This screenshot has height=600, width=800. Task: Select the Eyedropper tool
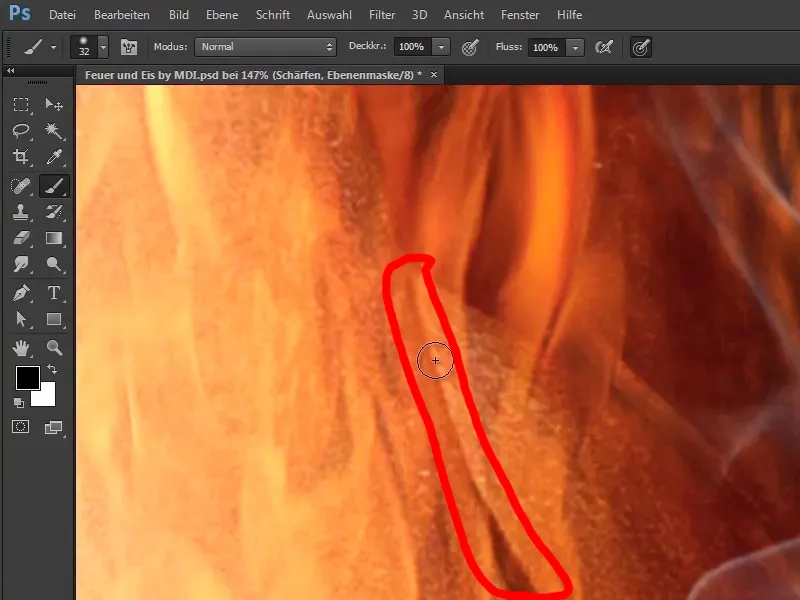point(54,156)
